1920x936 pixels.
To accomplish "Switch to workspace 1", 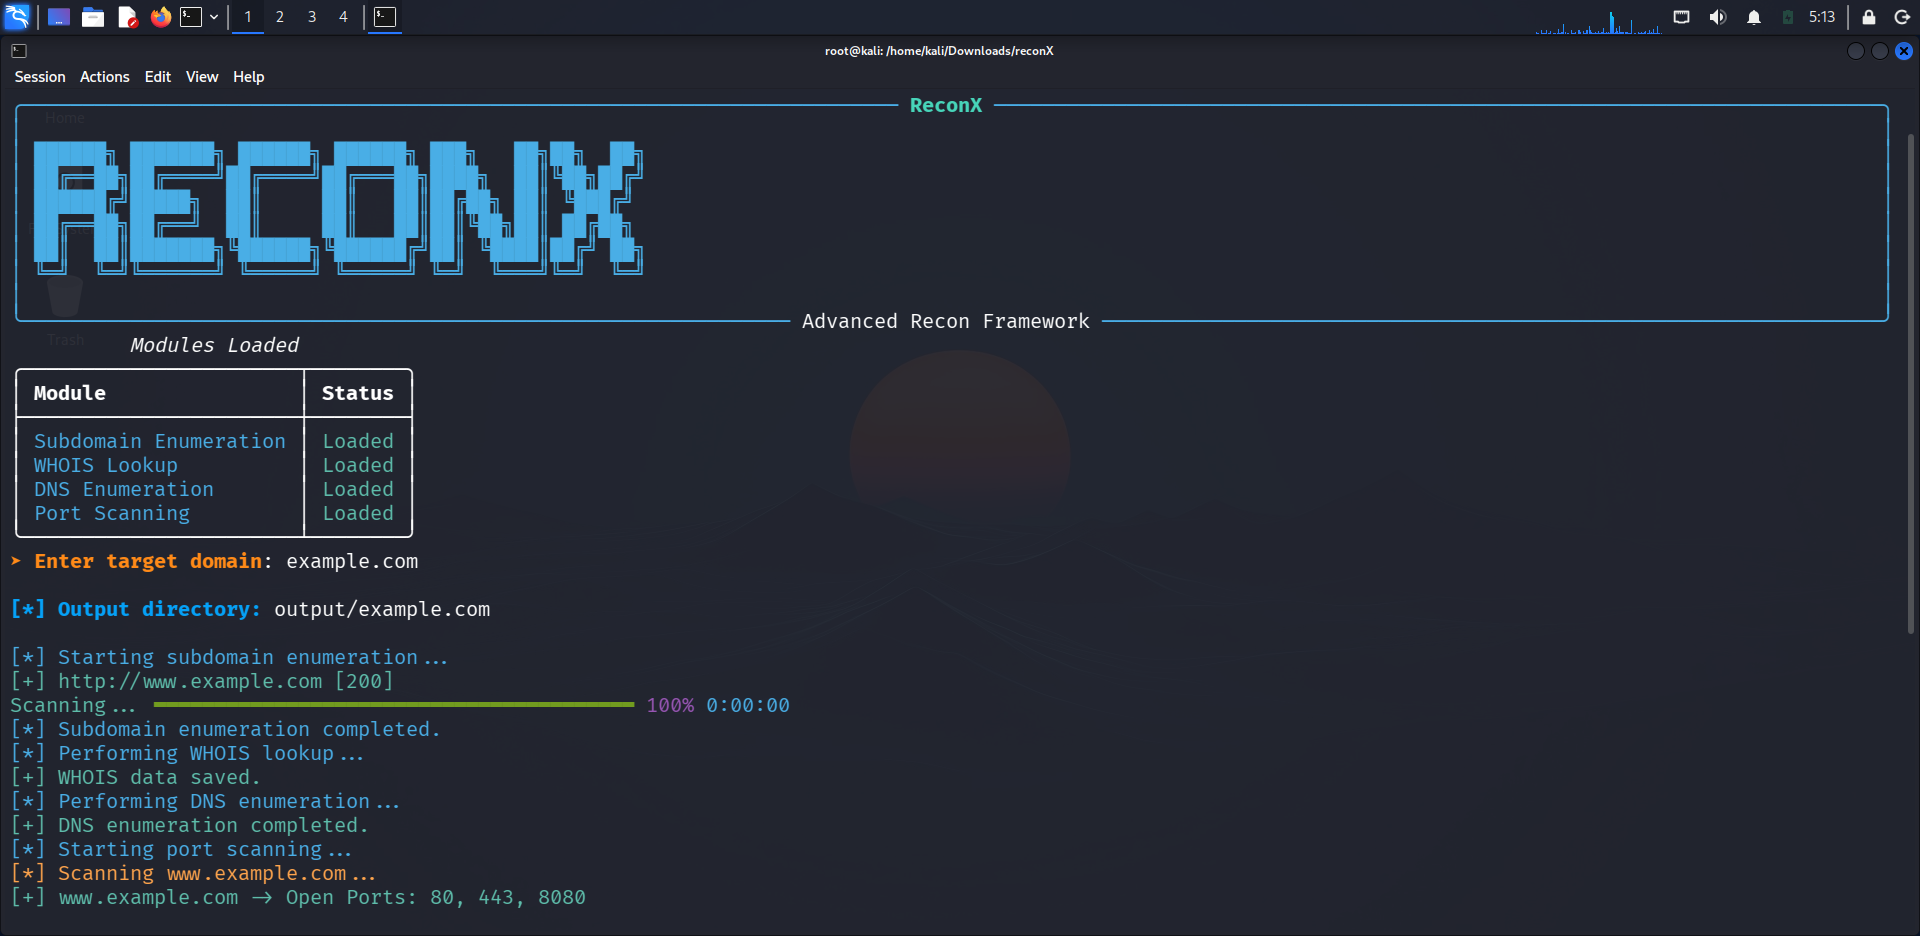I will pos(248,17).
